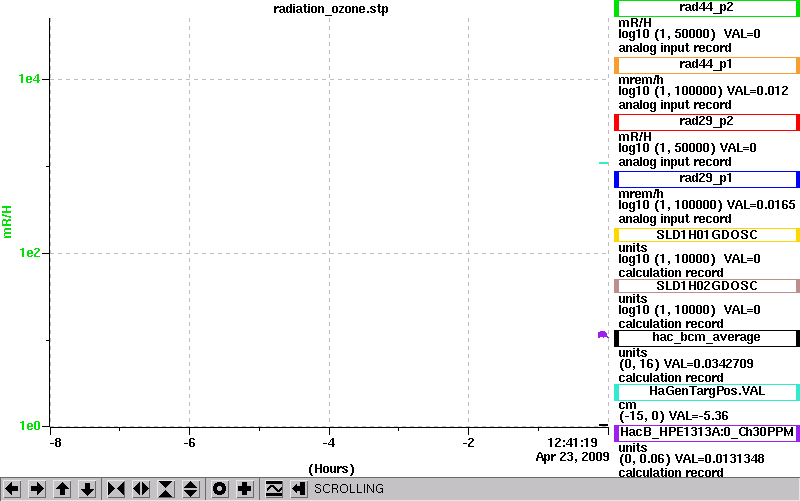The image size is (800, 501).
Task: Select the rad29_p2 curve legend
Action: 707,122
